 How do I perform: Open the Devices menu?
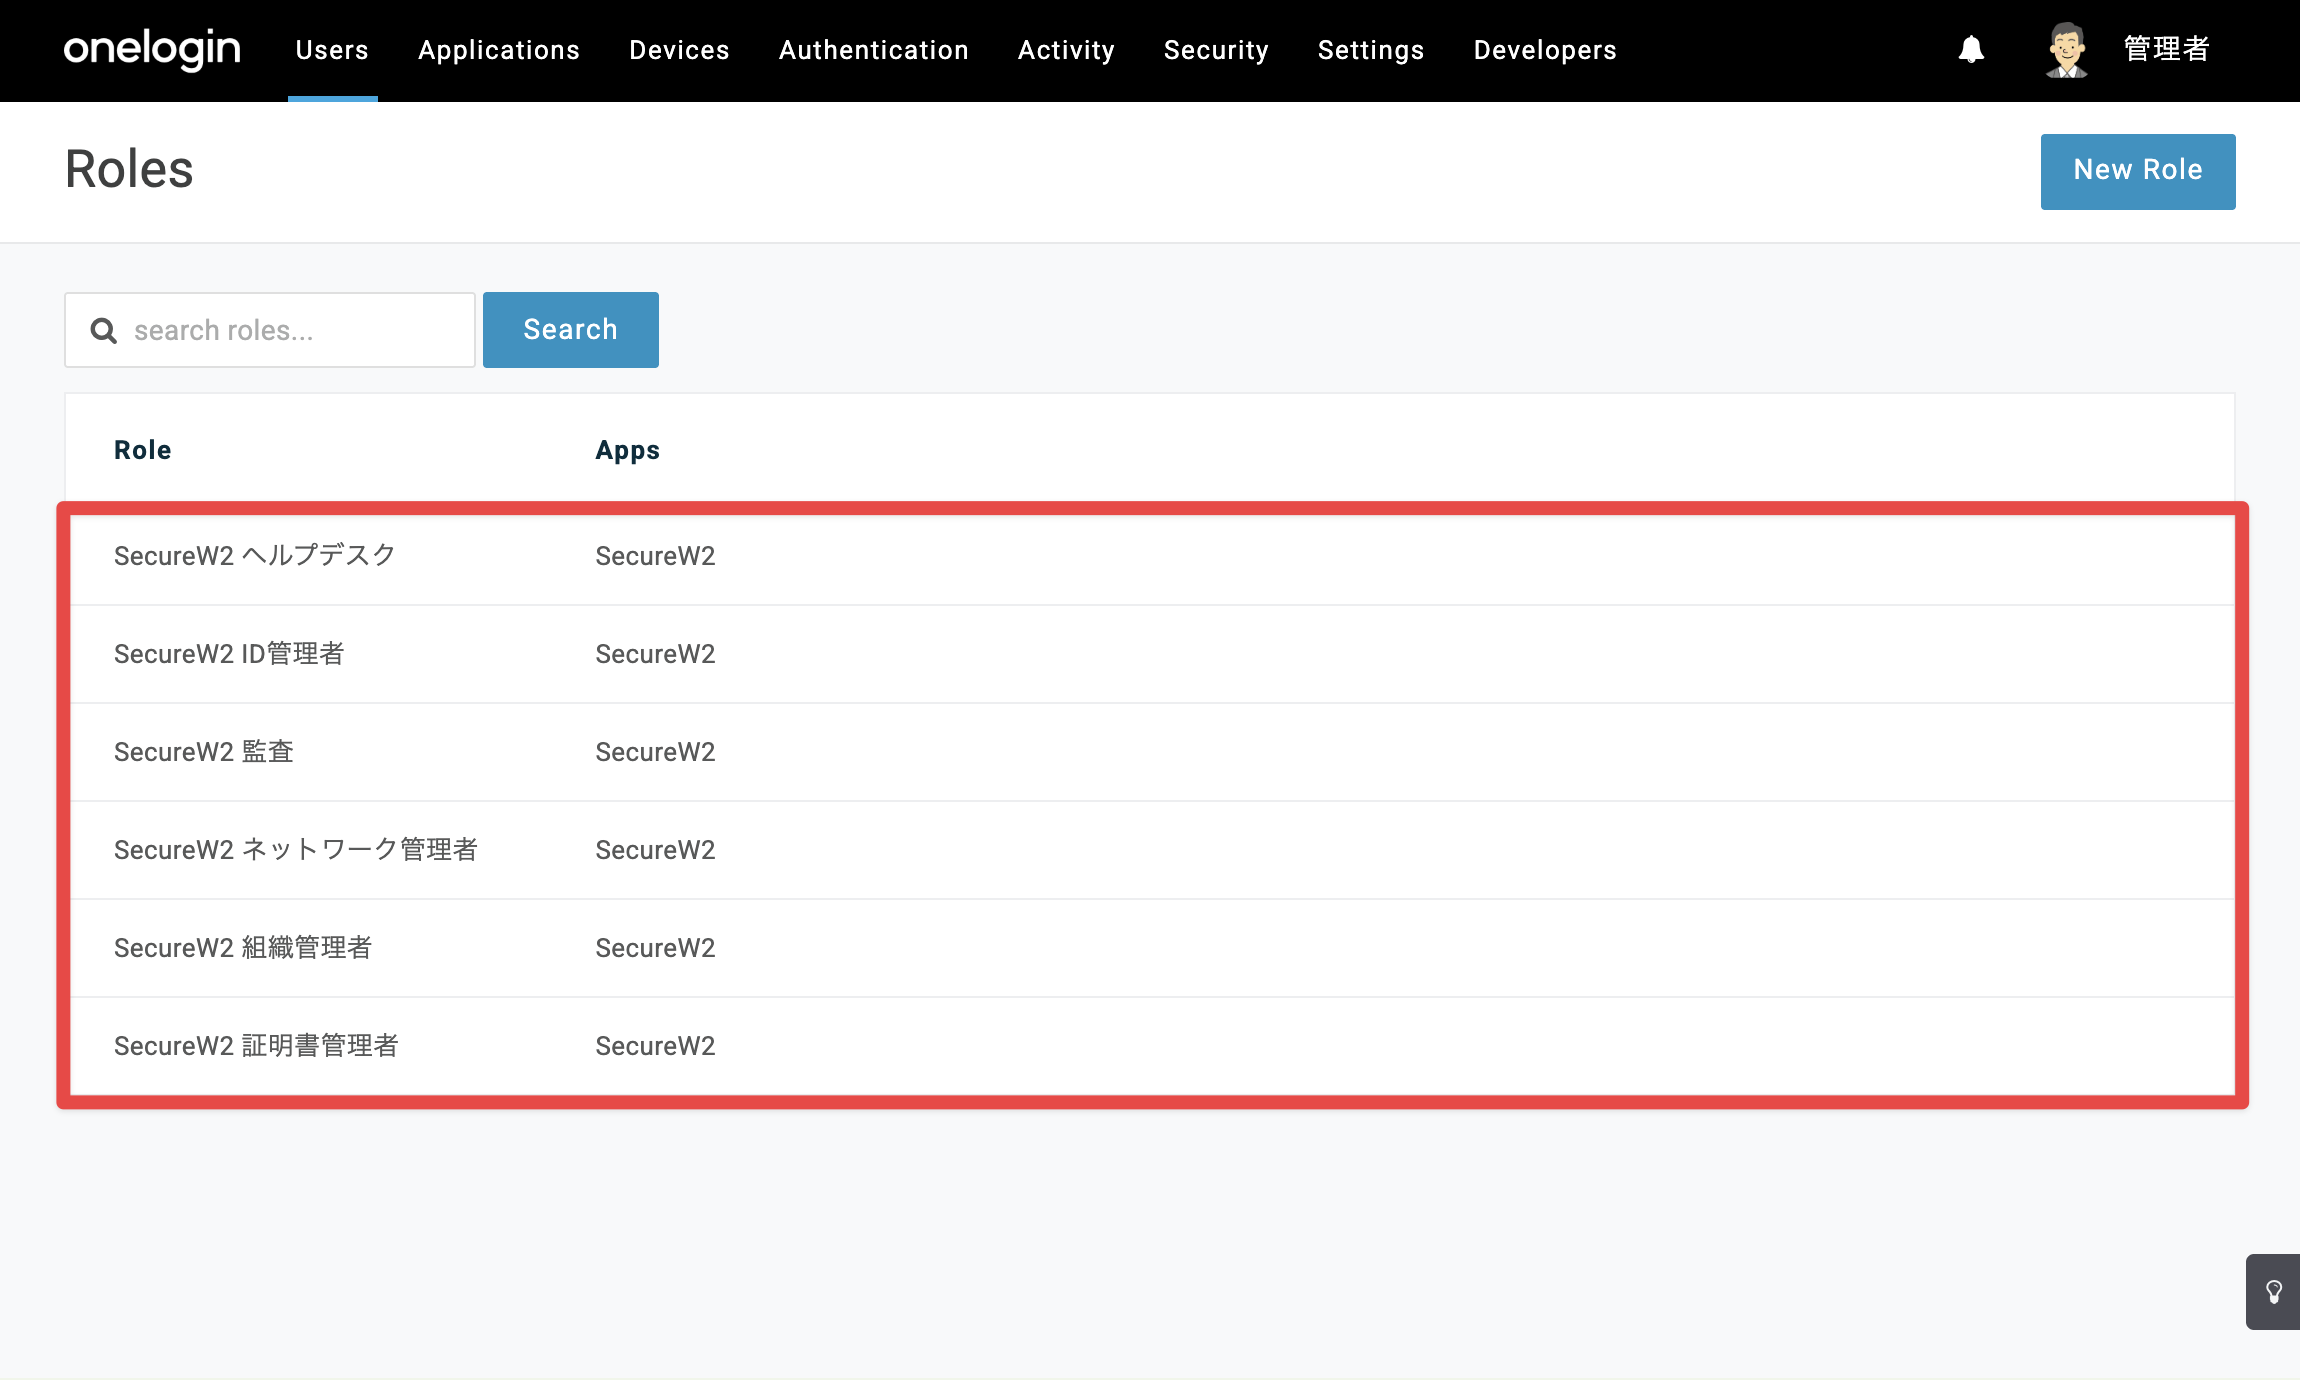(679, 50)
